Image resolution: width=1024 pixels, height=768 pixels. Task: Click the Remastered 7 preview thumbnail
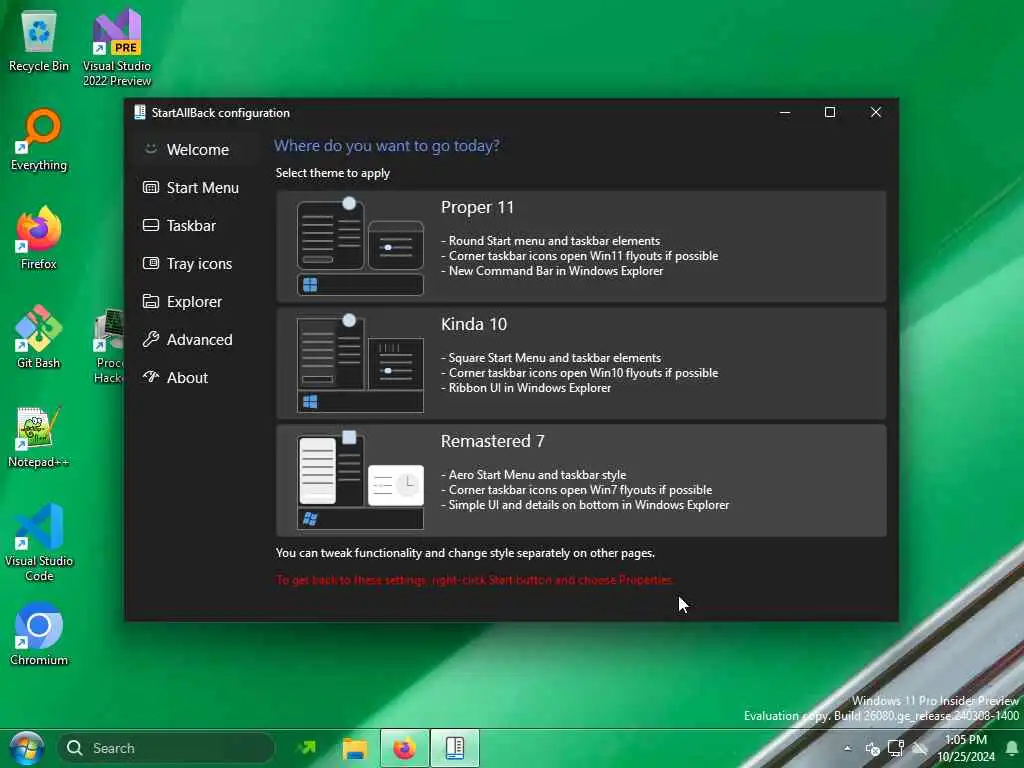(360, 481)
